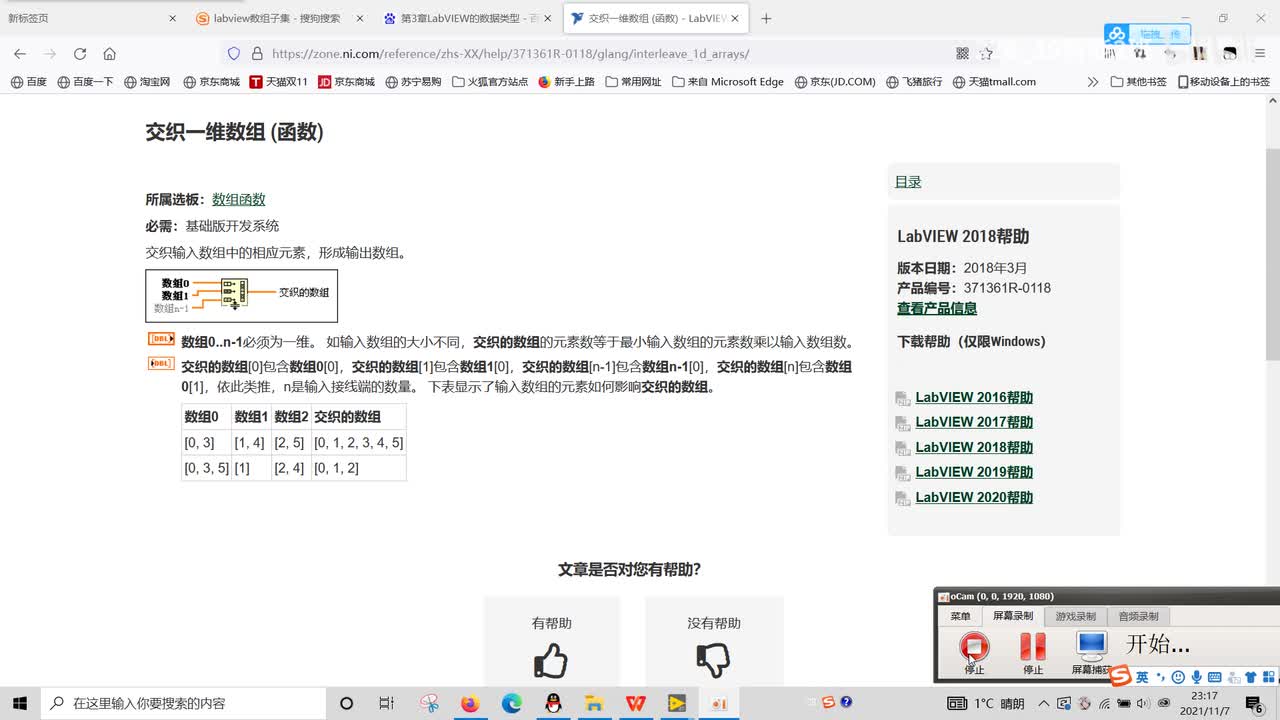The width and height of the screenshot is (1280, 720).
Task: Download LabVIEW 2016帮助
Action: point(974,397)
